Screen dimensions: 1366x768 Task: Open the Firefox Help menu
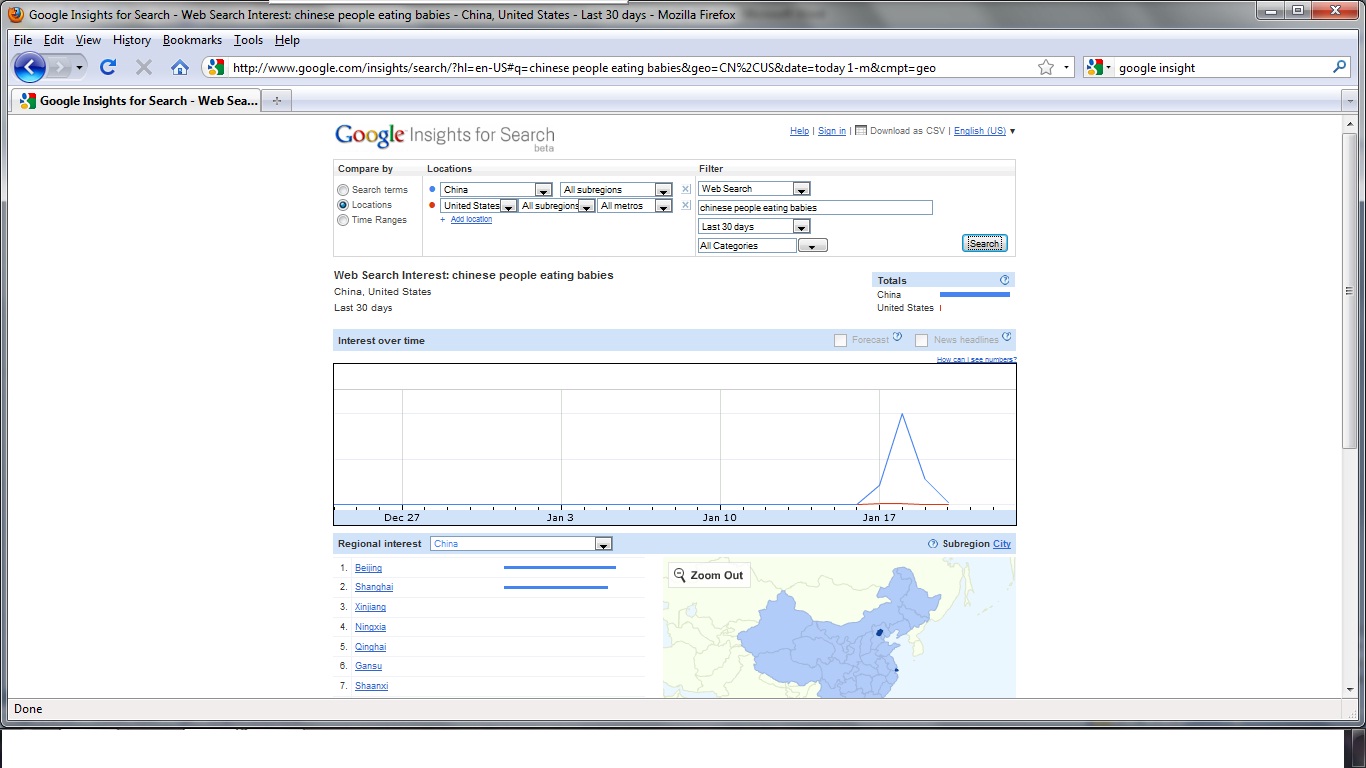click(x=287, y=40)
